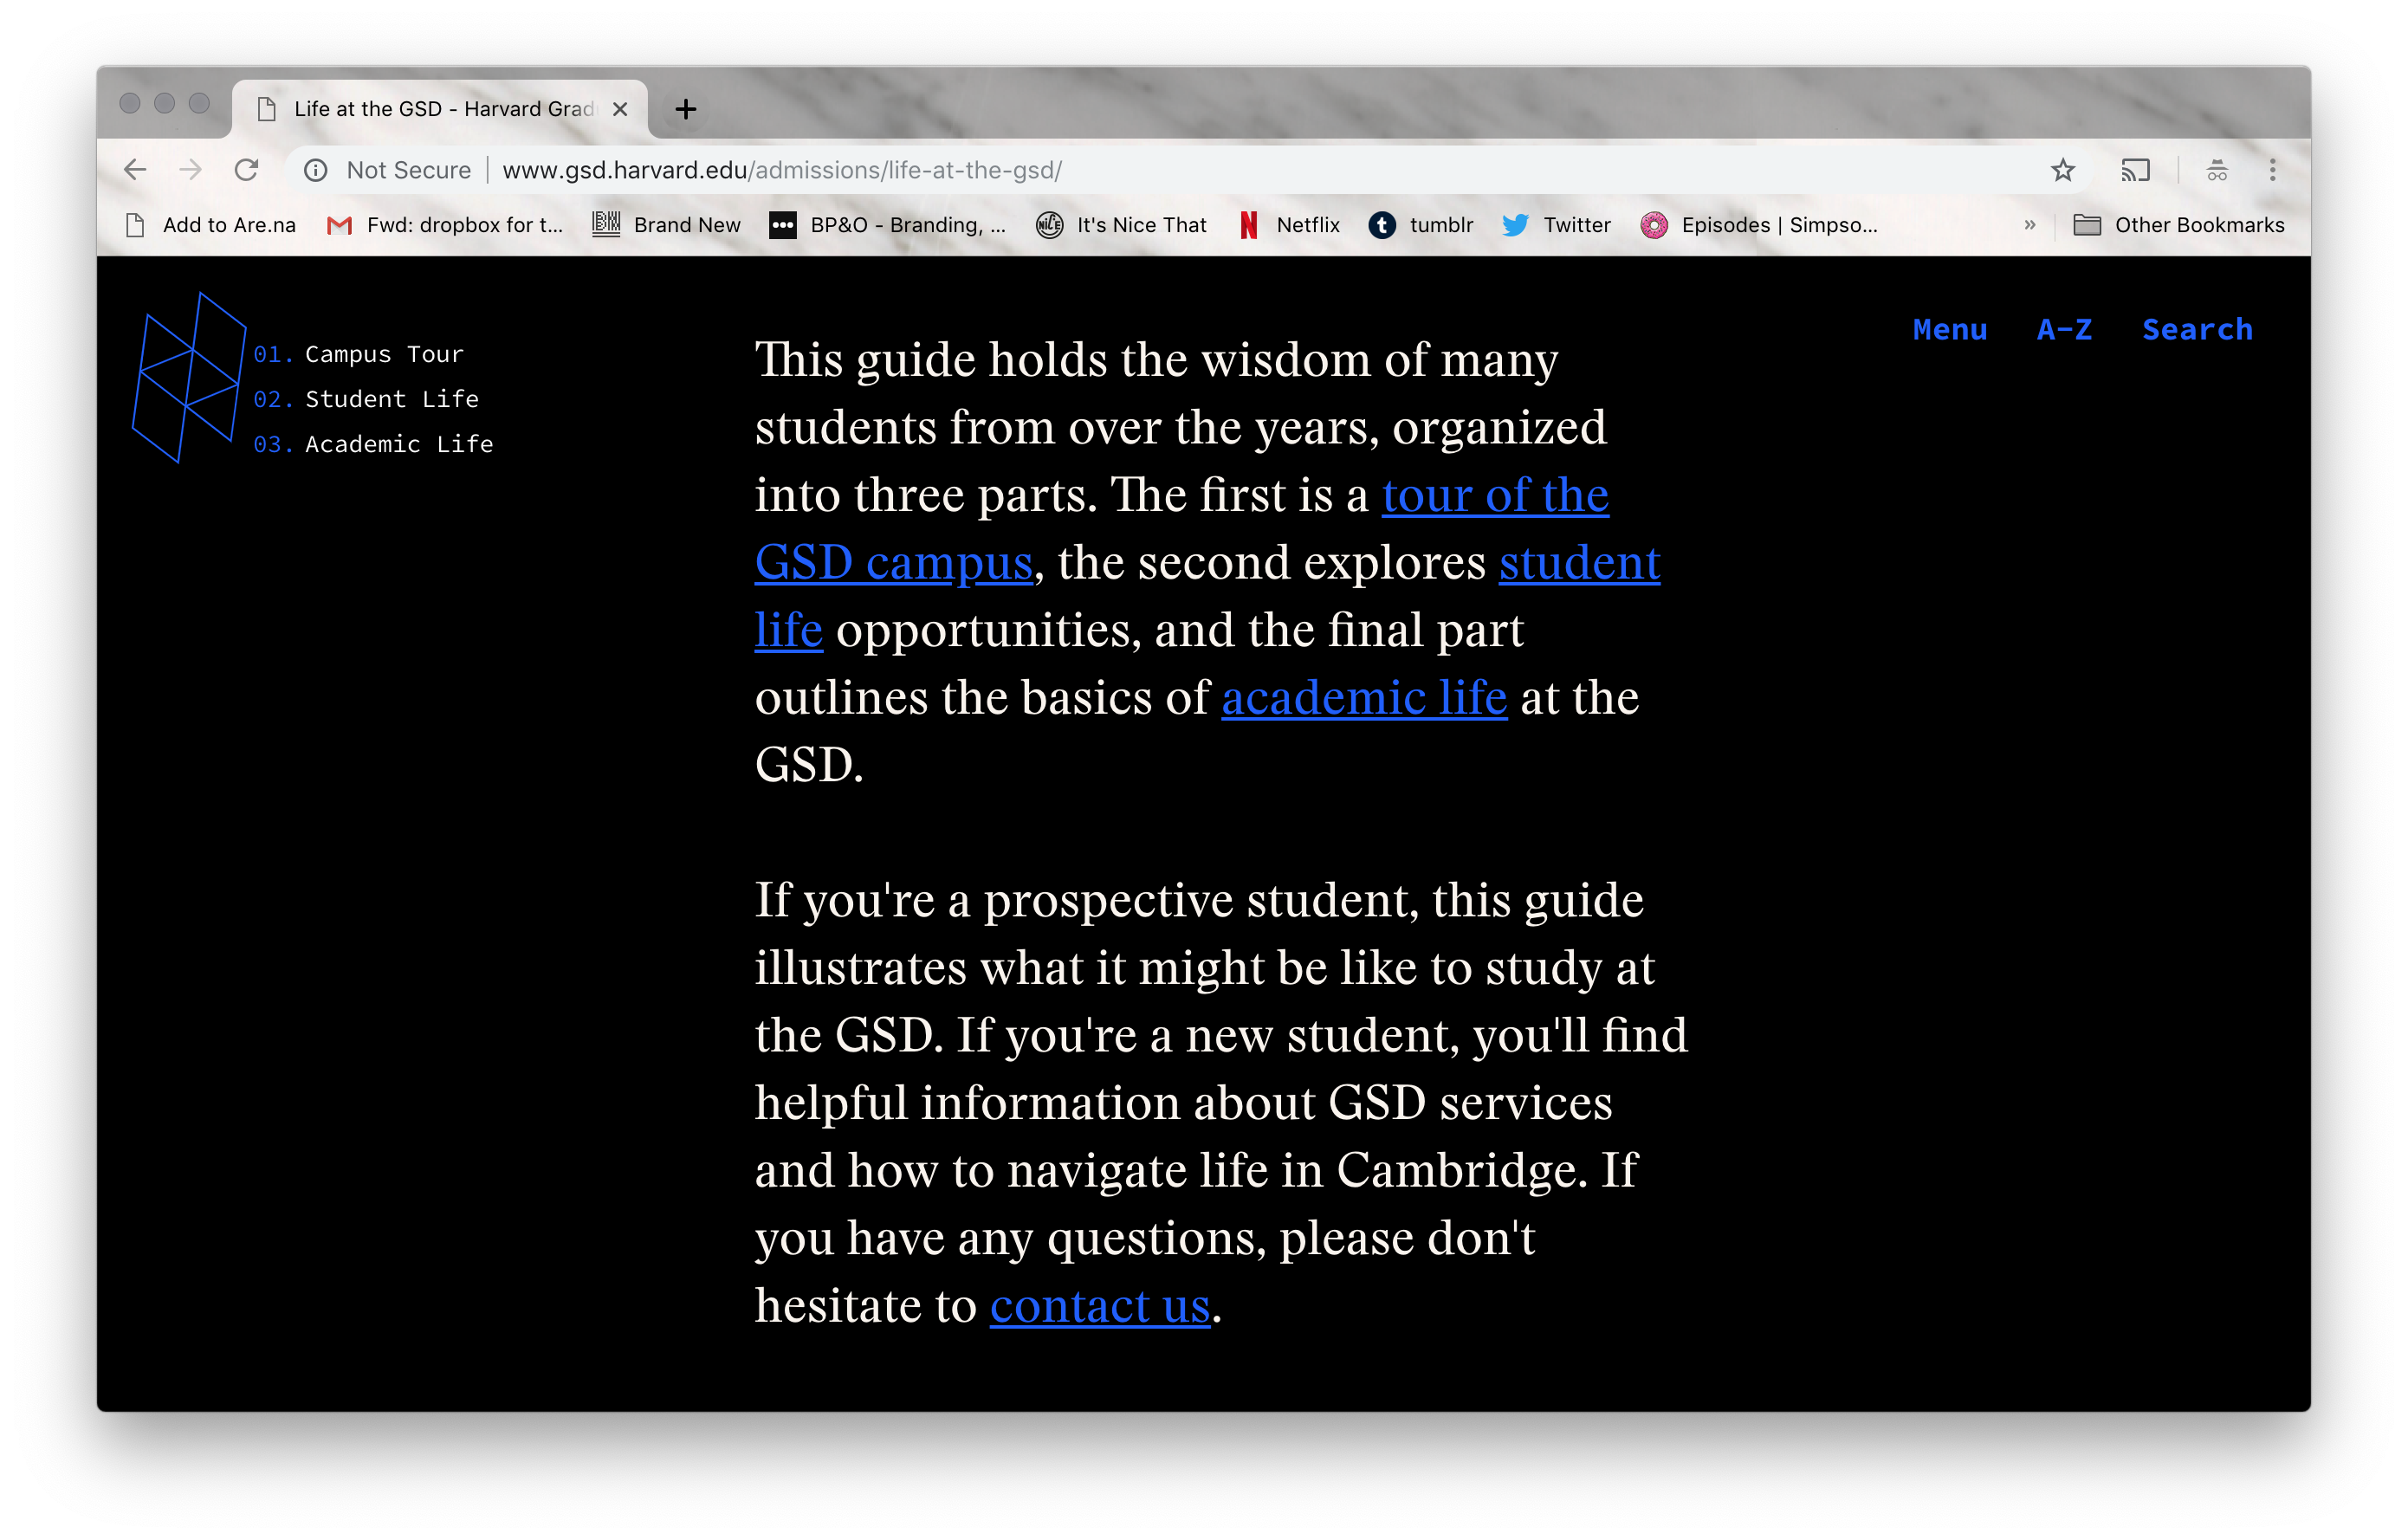Open the Search link

[2197, 330]
